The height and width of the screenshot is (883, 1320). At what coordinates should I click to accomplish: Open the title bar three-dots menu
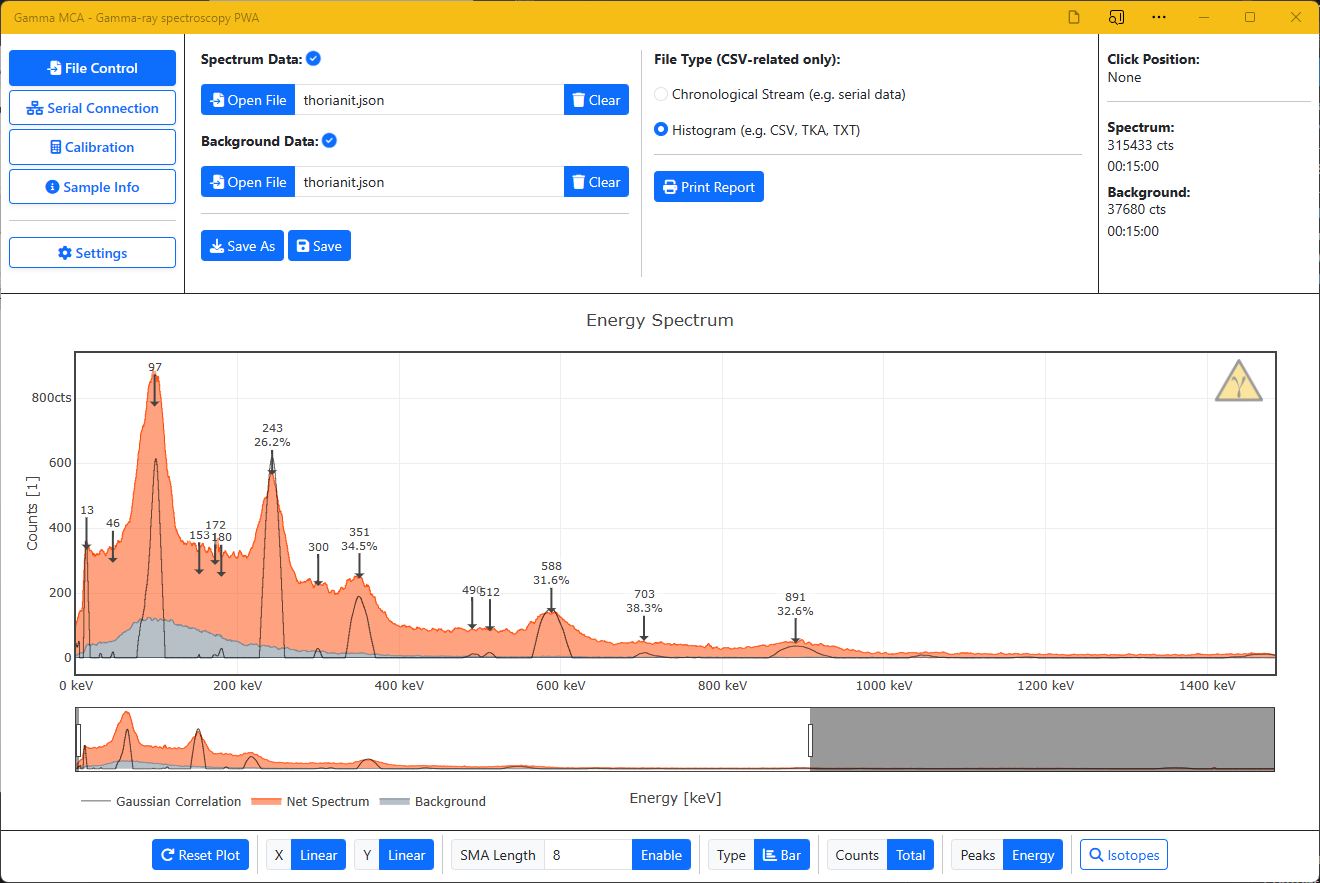point(1158,17)
